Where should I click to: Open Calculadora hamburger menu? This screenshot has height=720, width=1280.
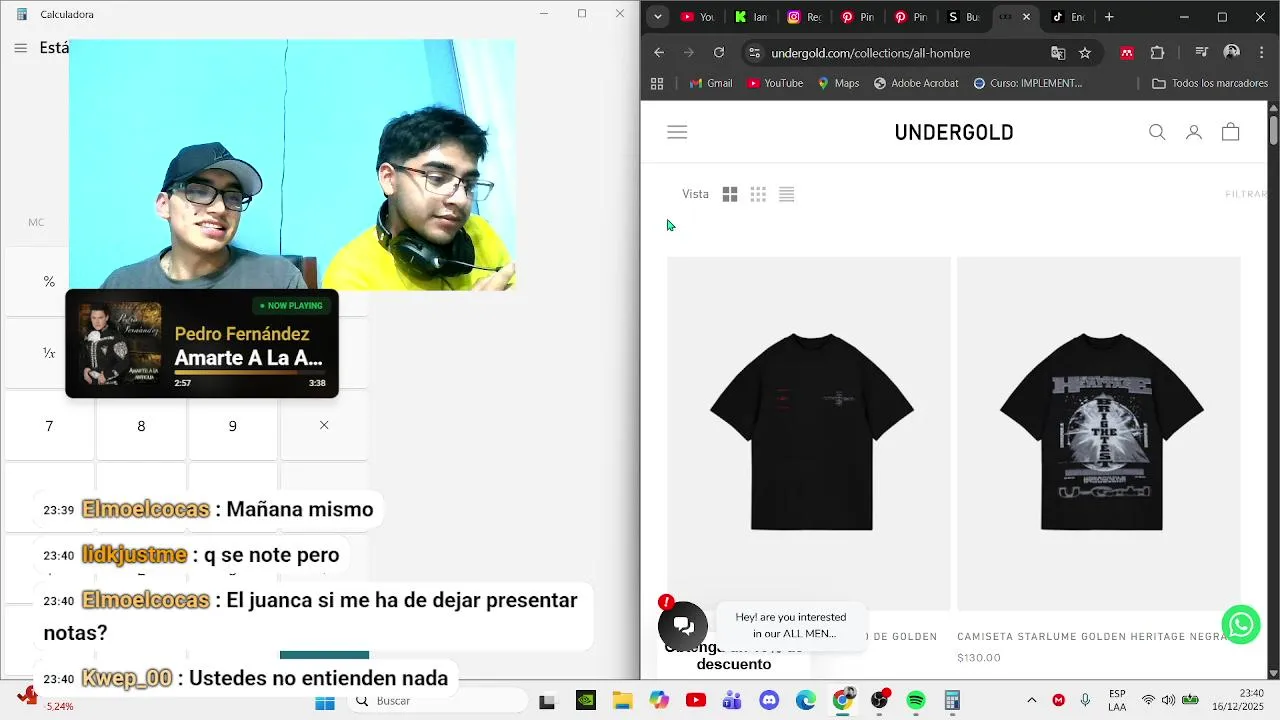[x=20, y=48]
